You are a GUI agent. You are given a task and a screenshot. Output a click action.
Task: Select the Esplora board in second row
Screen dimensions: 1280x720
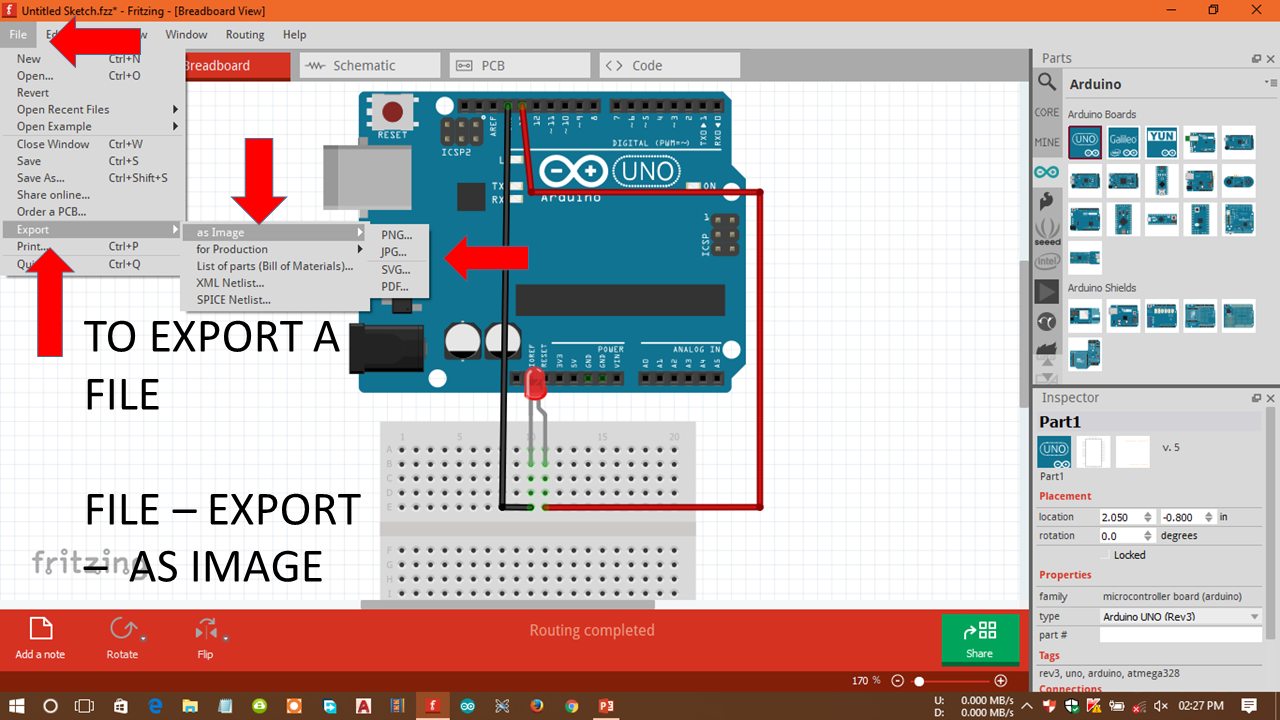[x=1238, y=181]
